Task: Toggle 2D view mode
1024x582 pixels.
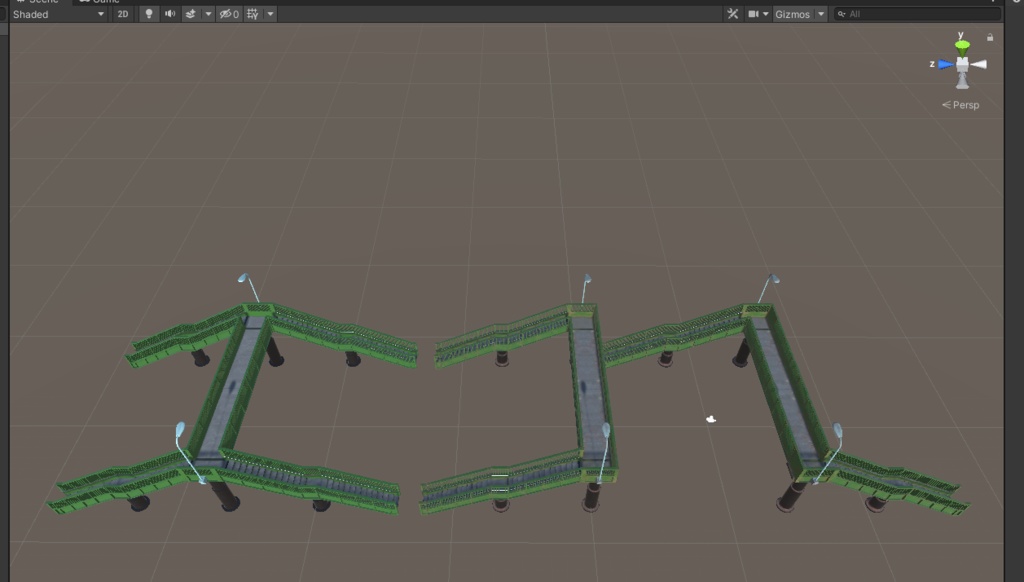Action: click(x=124, y=14)
